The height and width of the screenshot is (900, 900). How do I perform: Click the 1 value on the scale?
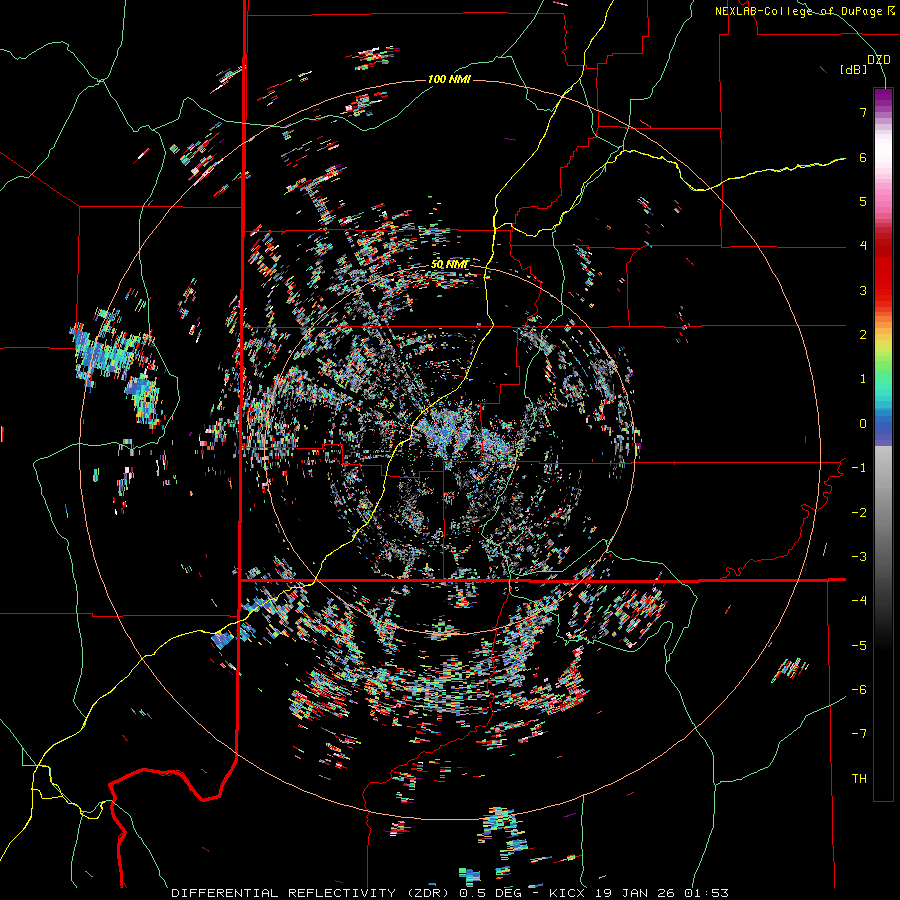[863, 379]
